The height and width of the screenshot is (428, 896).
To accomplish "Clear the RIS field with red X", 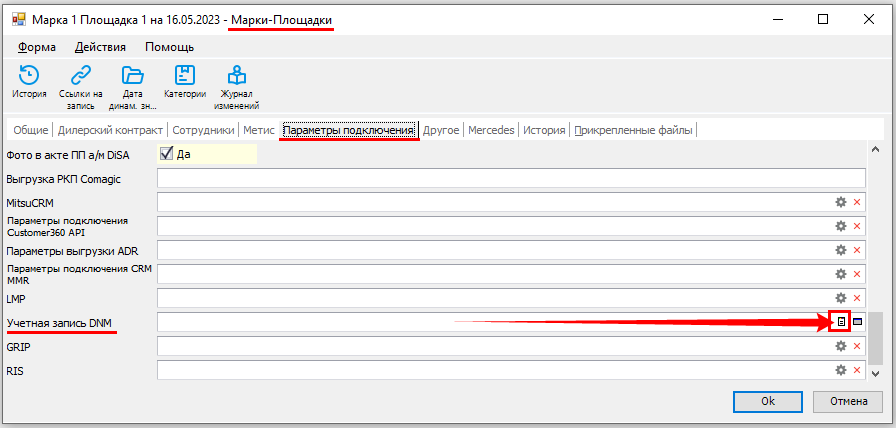I will click(x=857, y=370).
